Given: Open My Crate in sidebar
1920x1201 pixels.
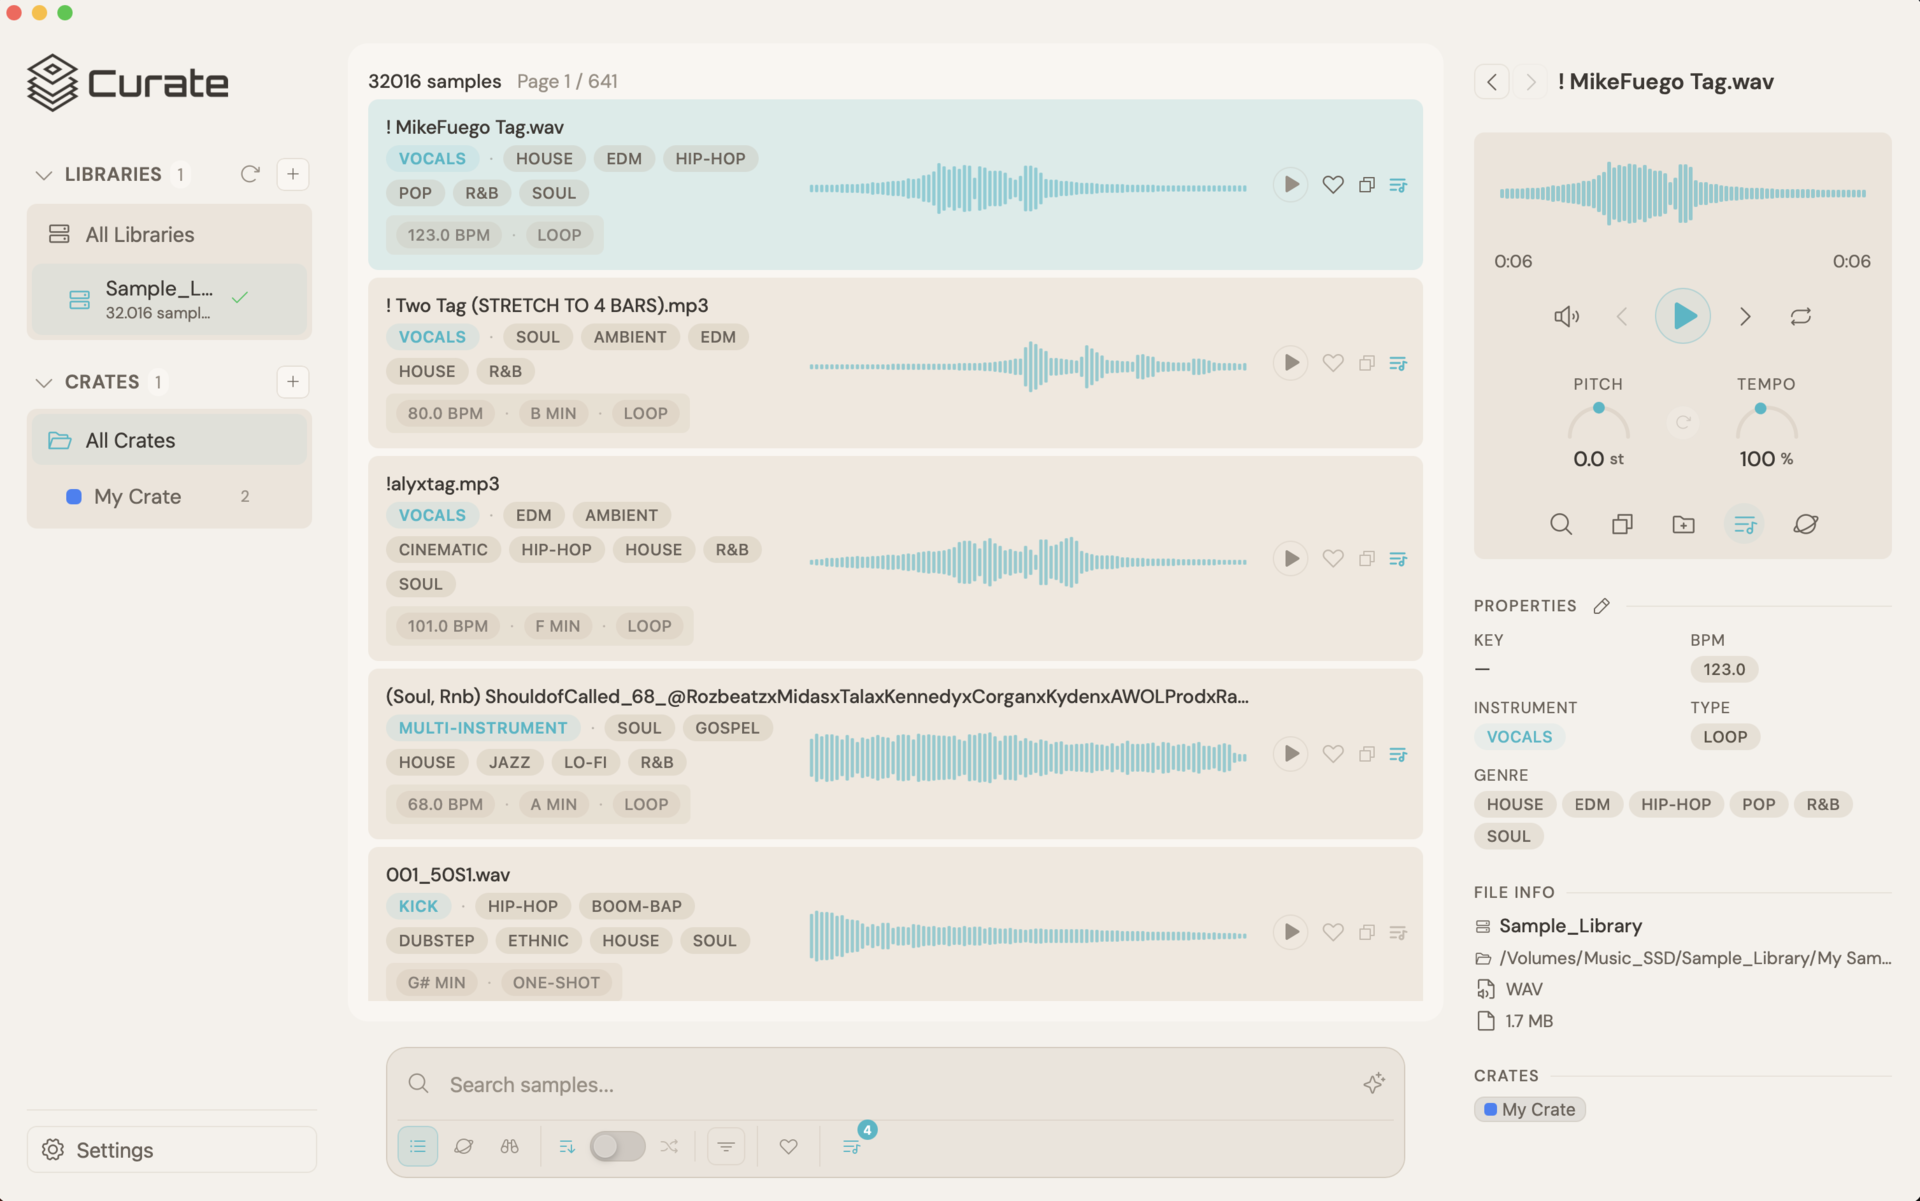Looking at the screenshot, I should [169, 497].
